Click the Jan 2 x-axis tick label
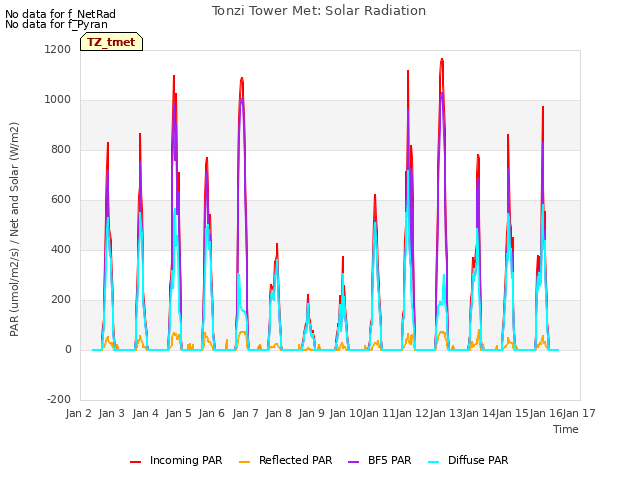Viewport: 640px width, 480px height. point(78,413)
